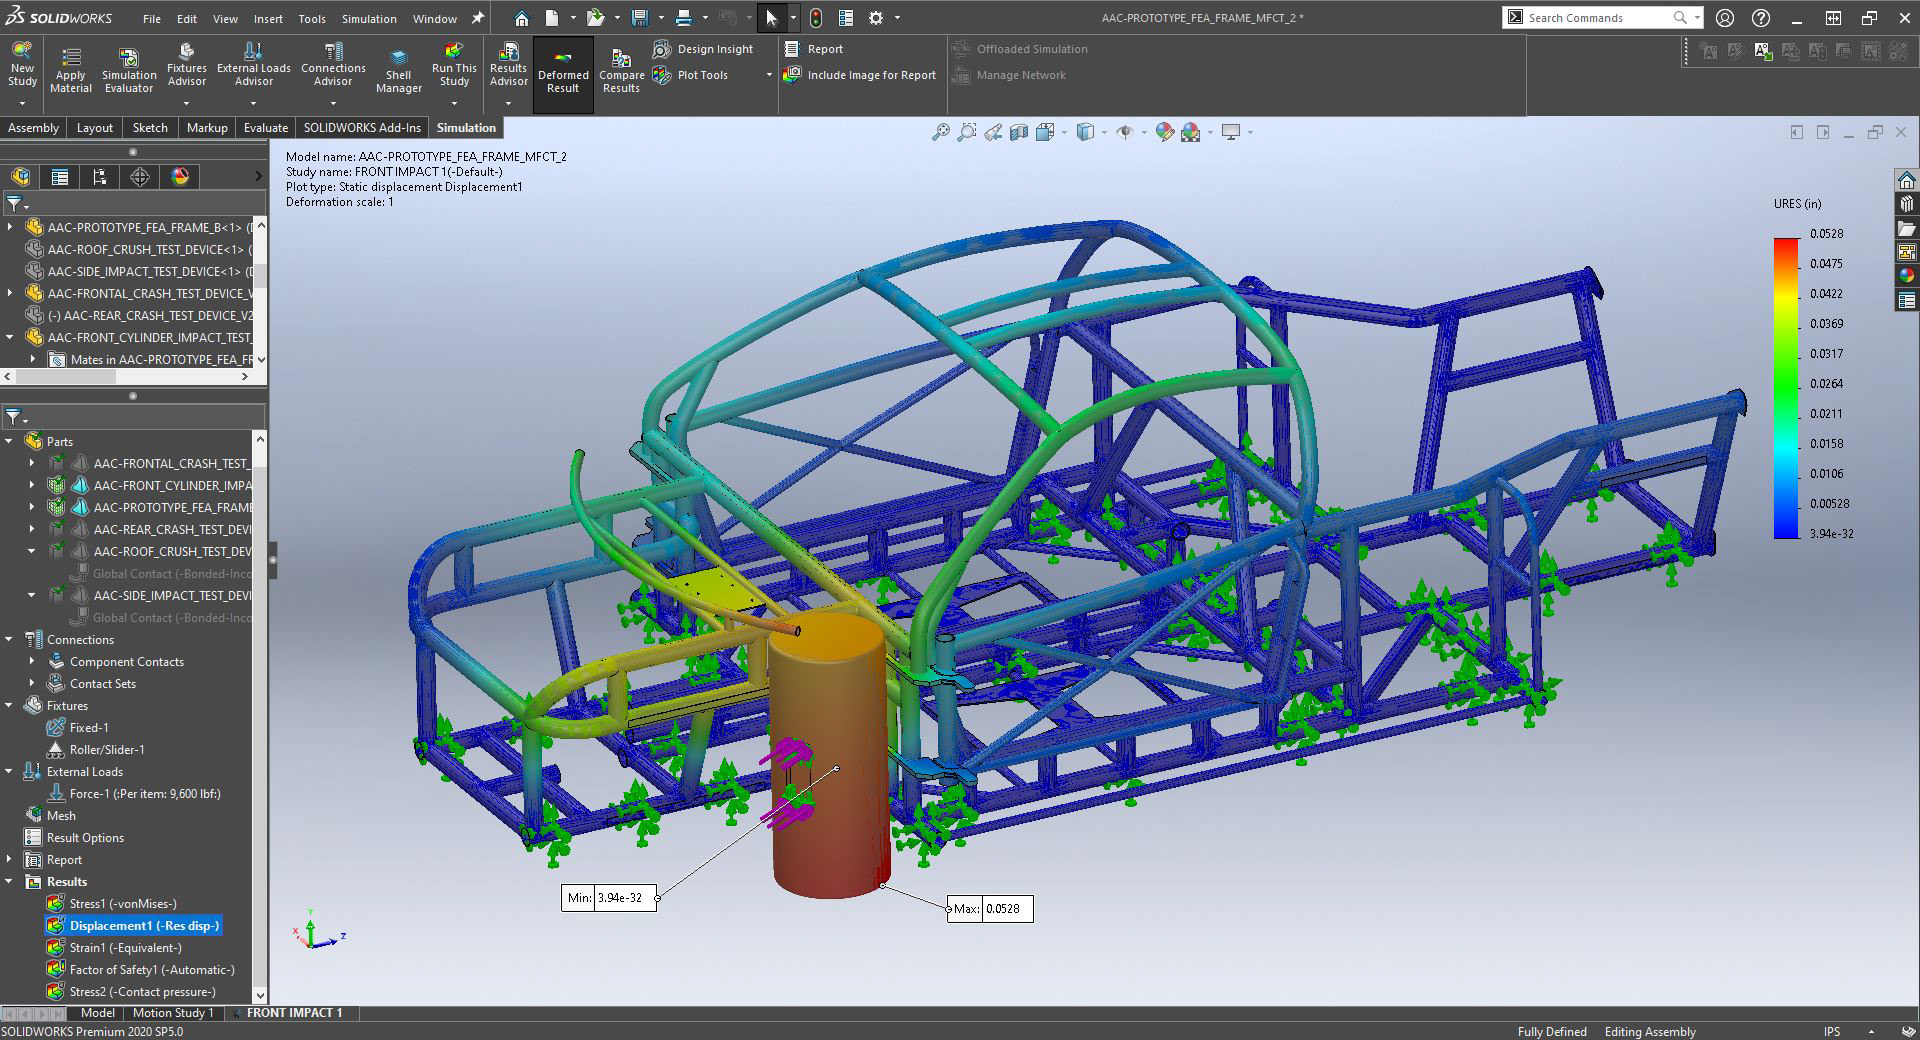This screenshot has width=1920, height=1040.
Task: Collapse the Fixtures folder
Action: point(10,705)
